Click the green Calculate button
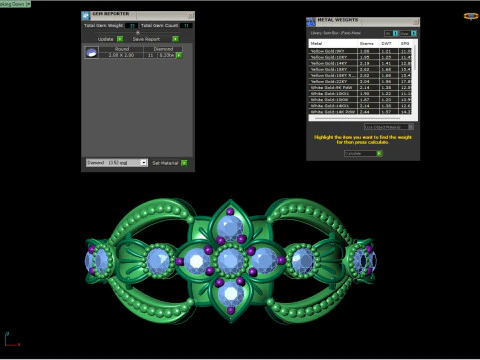This screenshot has height=360, width=480. pos(379,153)
